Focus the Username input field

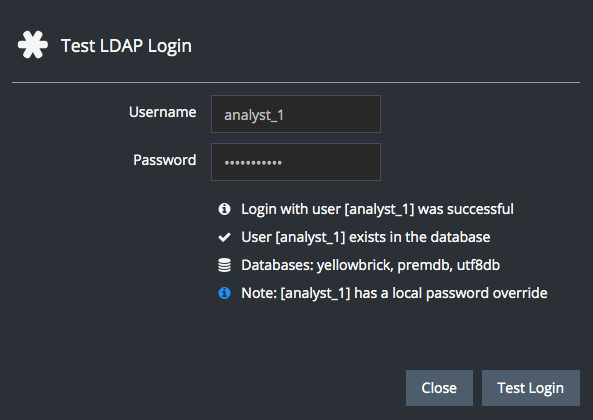pyautogui.click(x=296, y=114)
